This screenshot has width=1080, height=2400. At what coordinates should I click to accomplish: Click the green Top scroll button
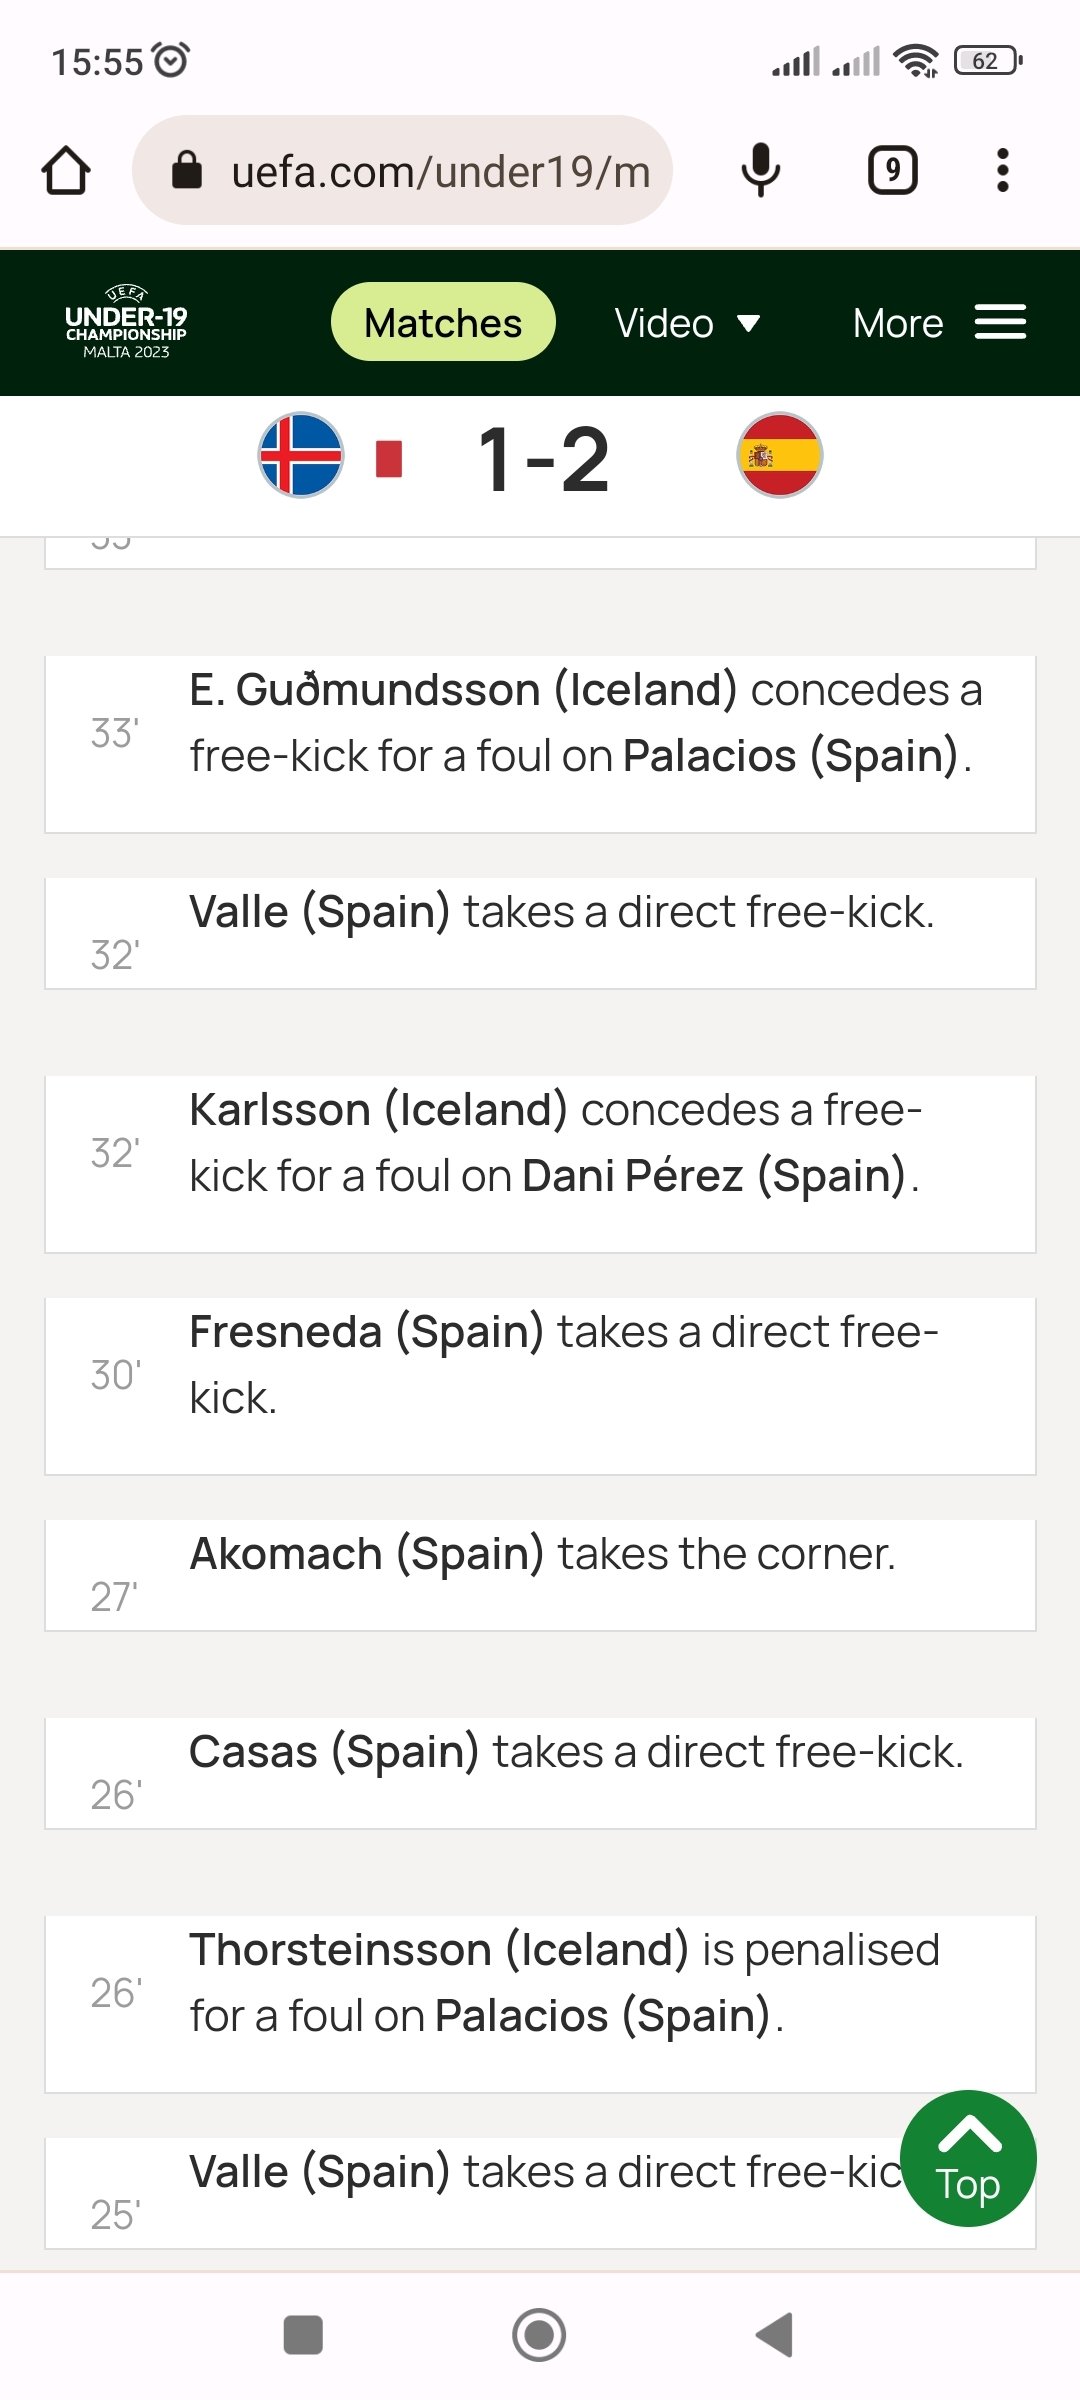[968, 2158]
